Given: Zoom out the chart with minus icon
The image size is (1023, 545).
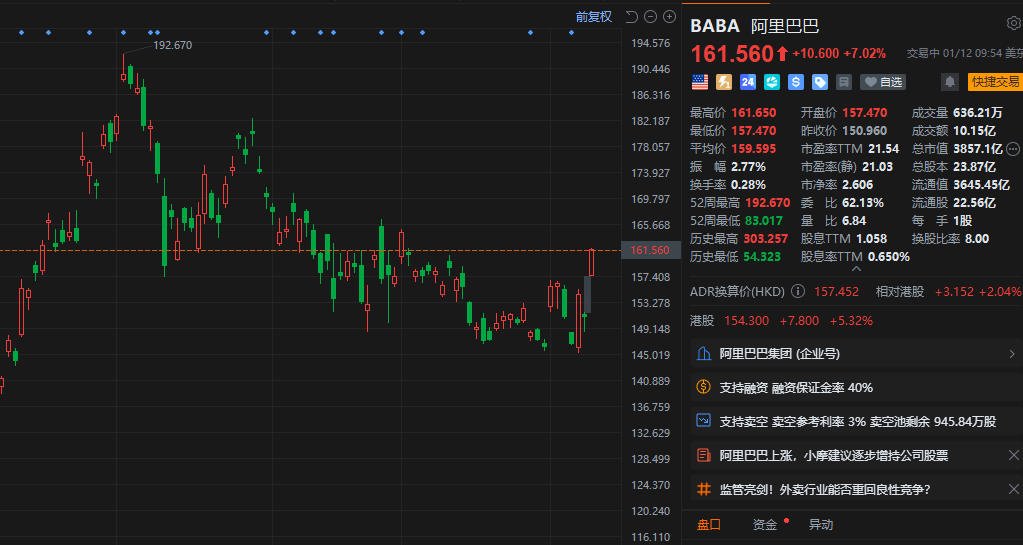Looking at the screenshot, I should click(x=651, y=16).
